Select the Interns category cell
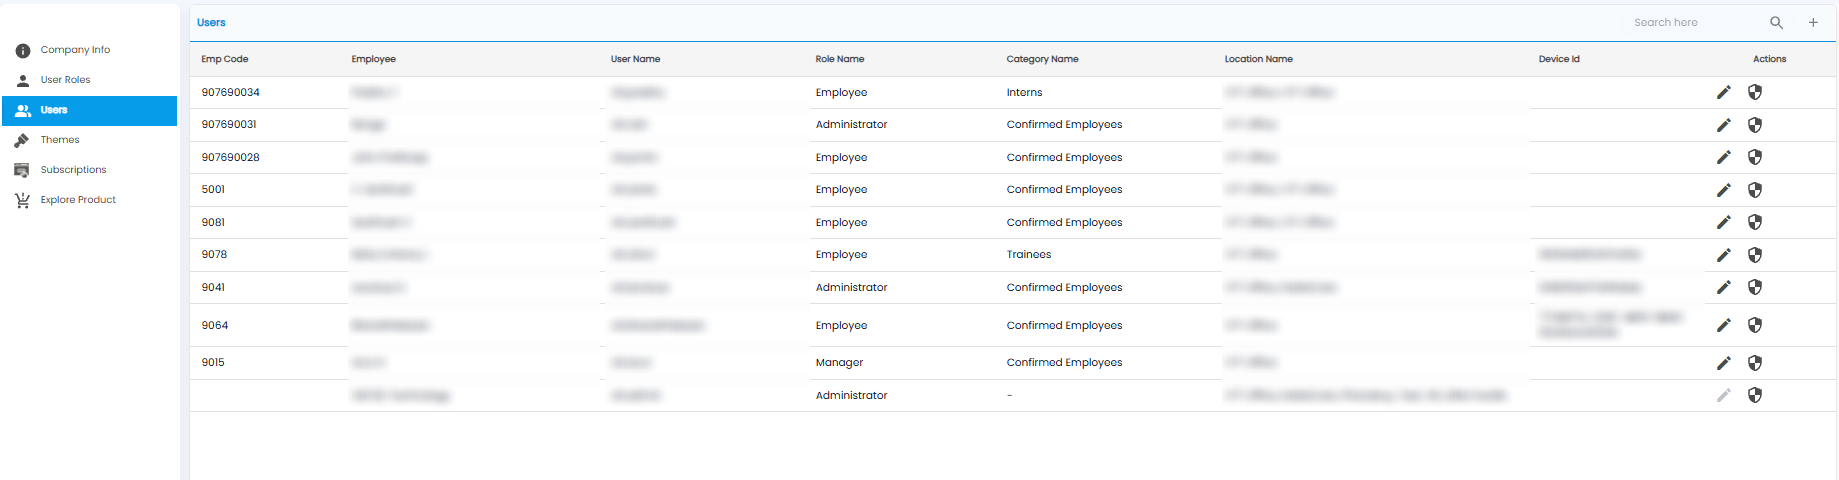 (x=1024, y=92)
